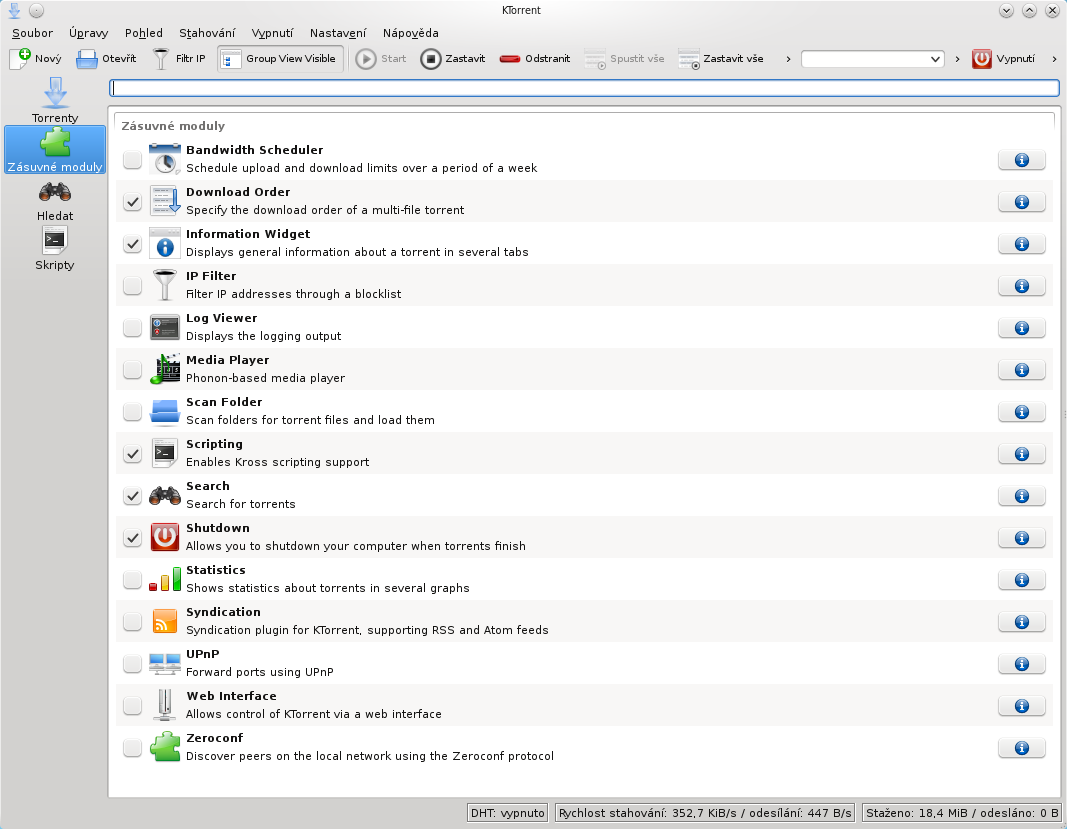The width and height of the screenshot is (1067, 829).
Task: Enable the Web Interface checkbox
Action: click(132, 706)
